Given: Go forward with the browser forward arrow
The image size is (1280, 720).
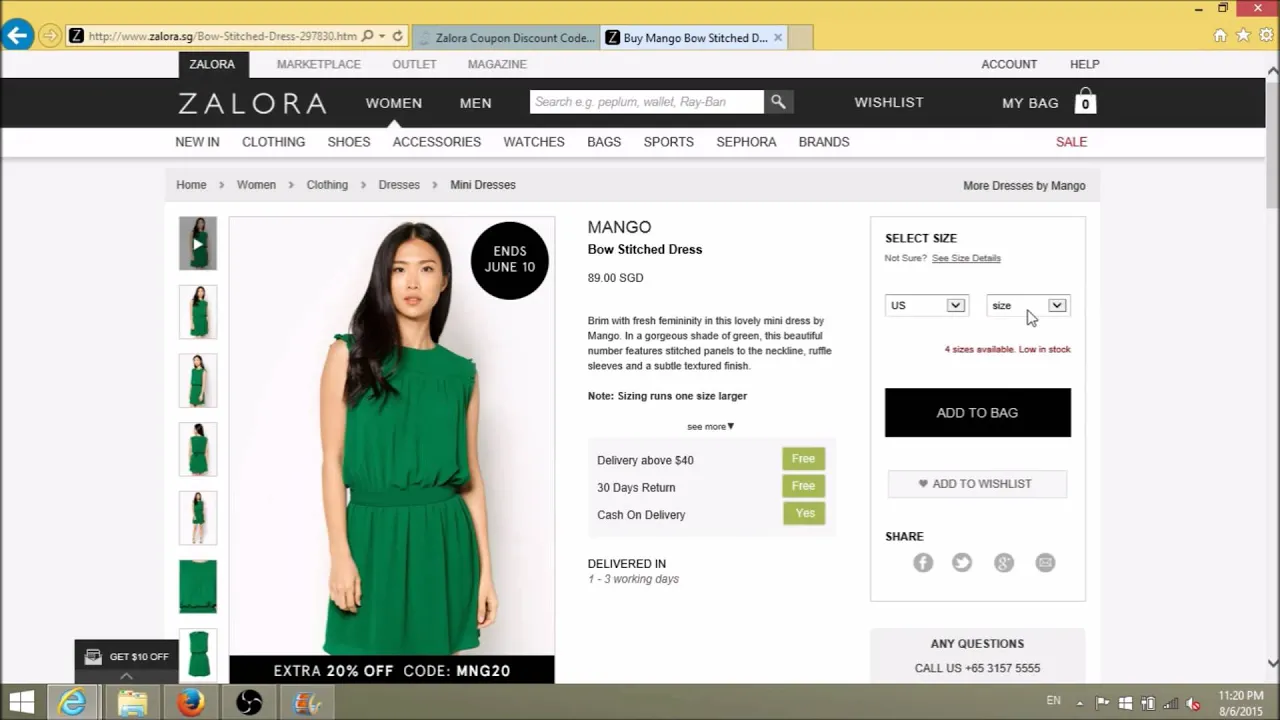Looking at the screenshot, I should coord(49,36).
